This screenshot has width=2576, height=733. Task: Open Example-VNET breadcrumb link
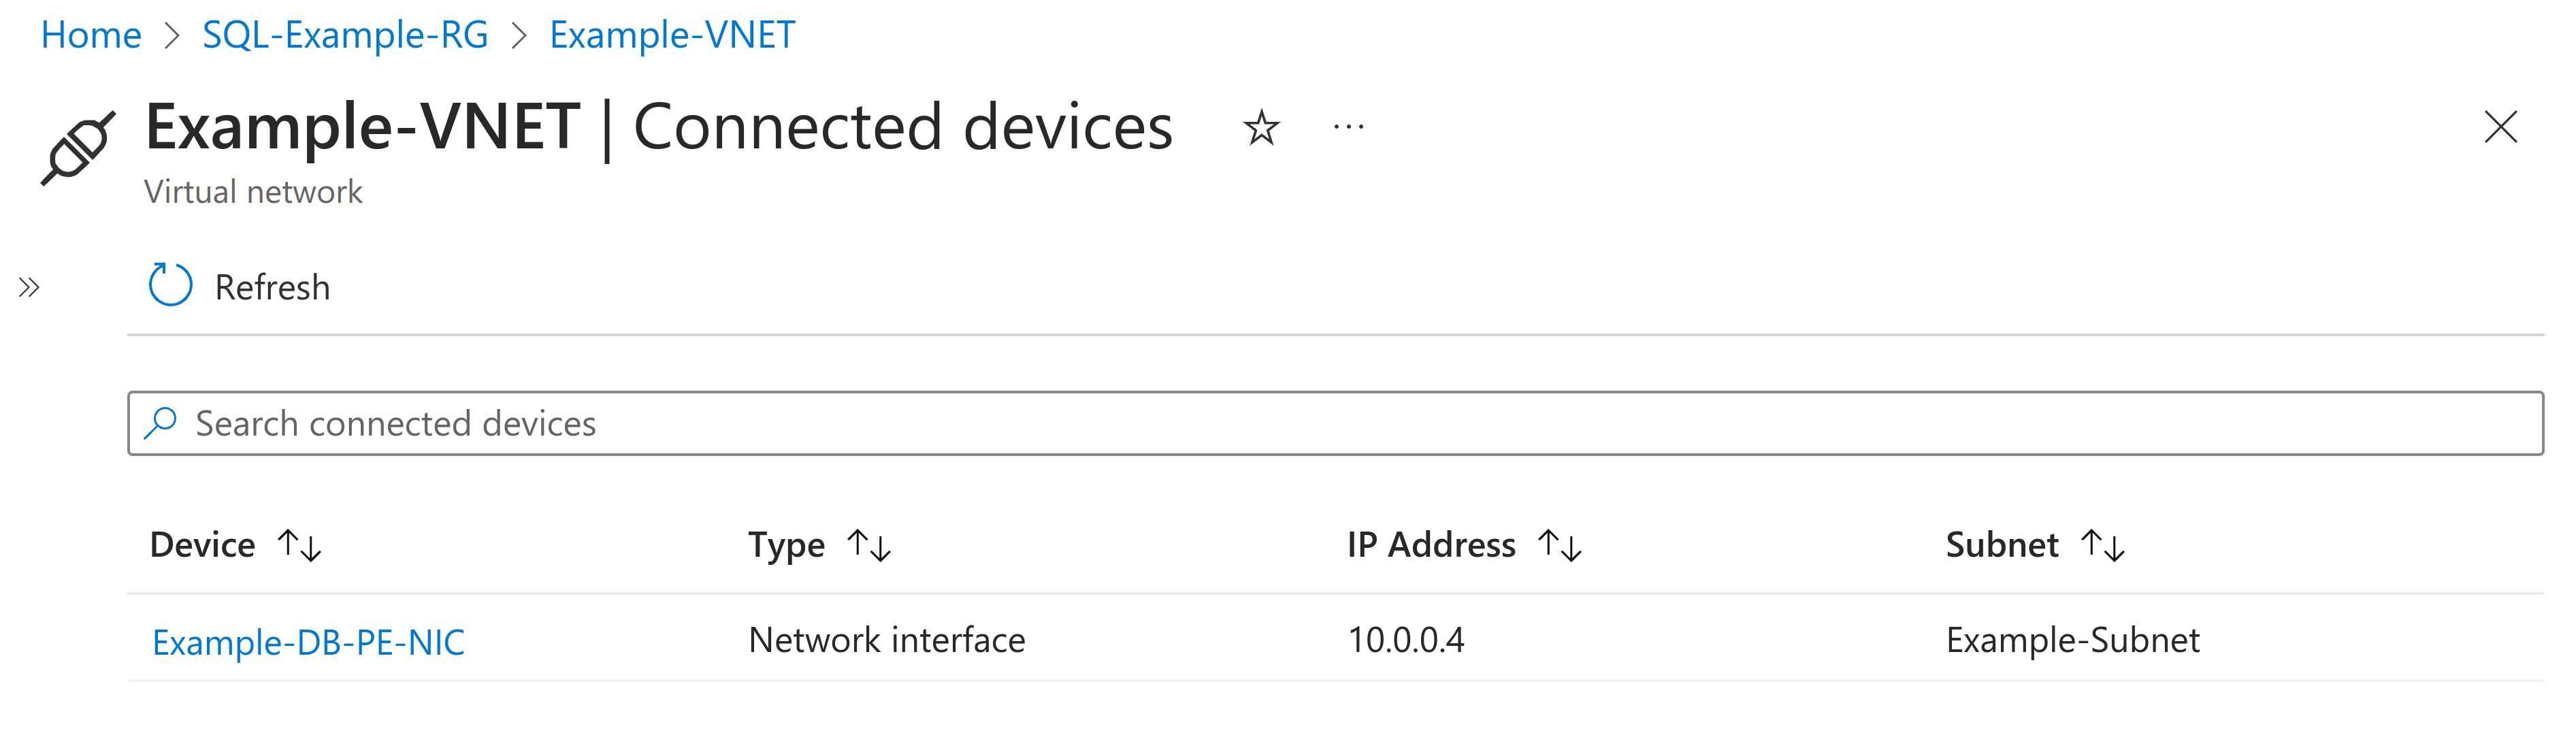[x=672, y=35]
